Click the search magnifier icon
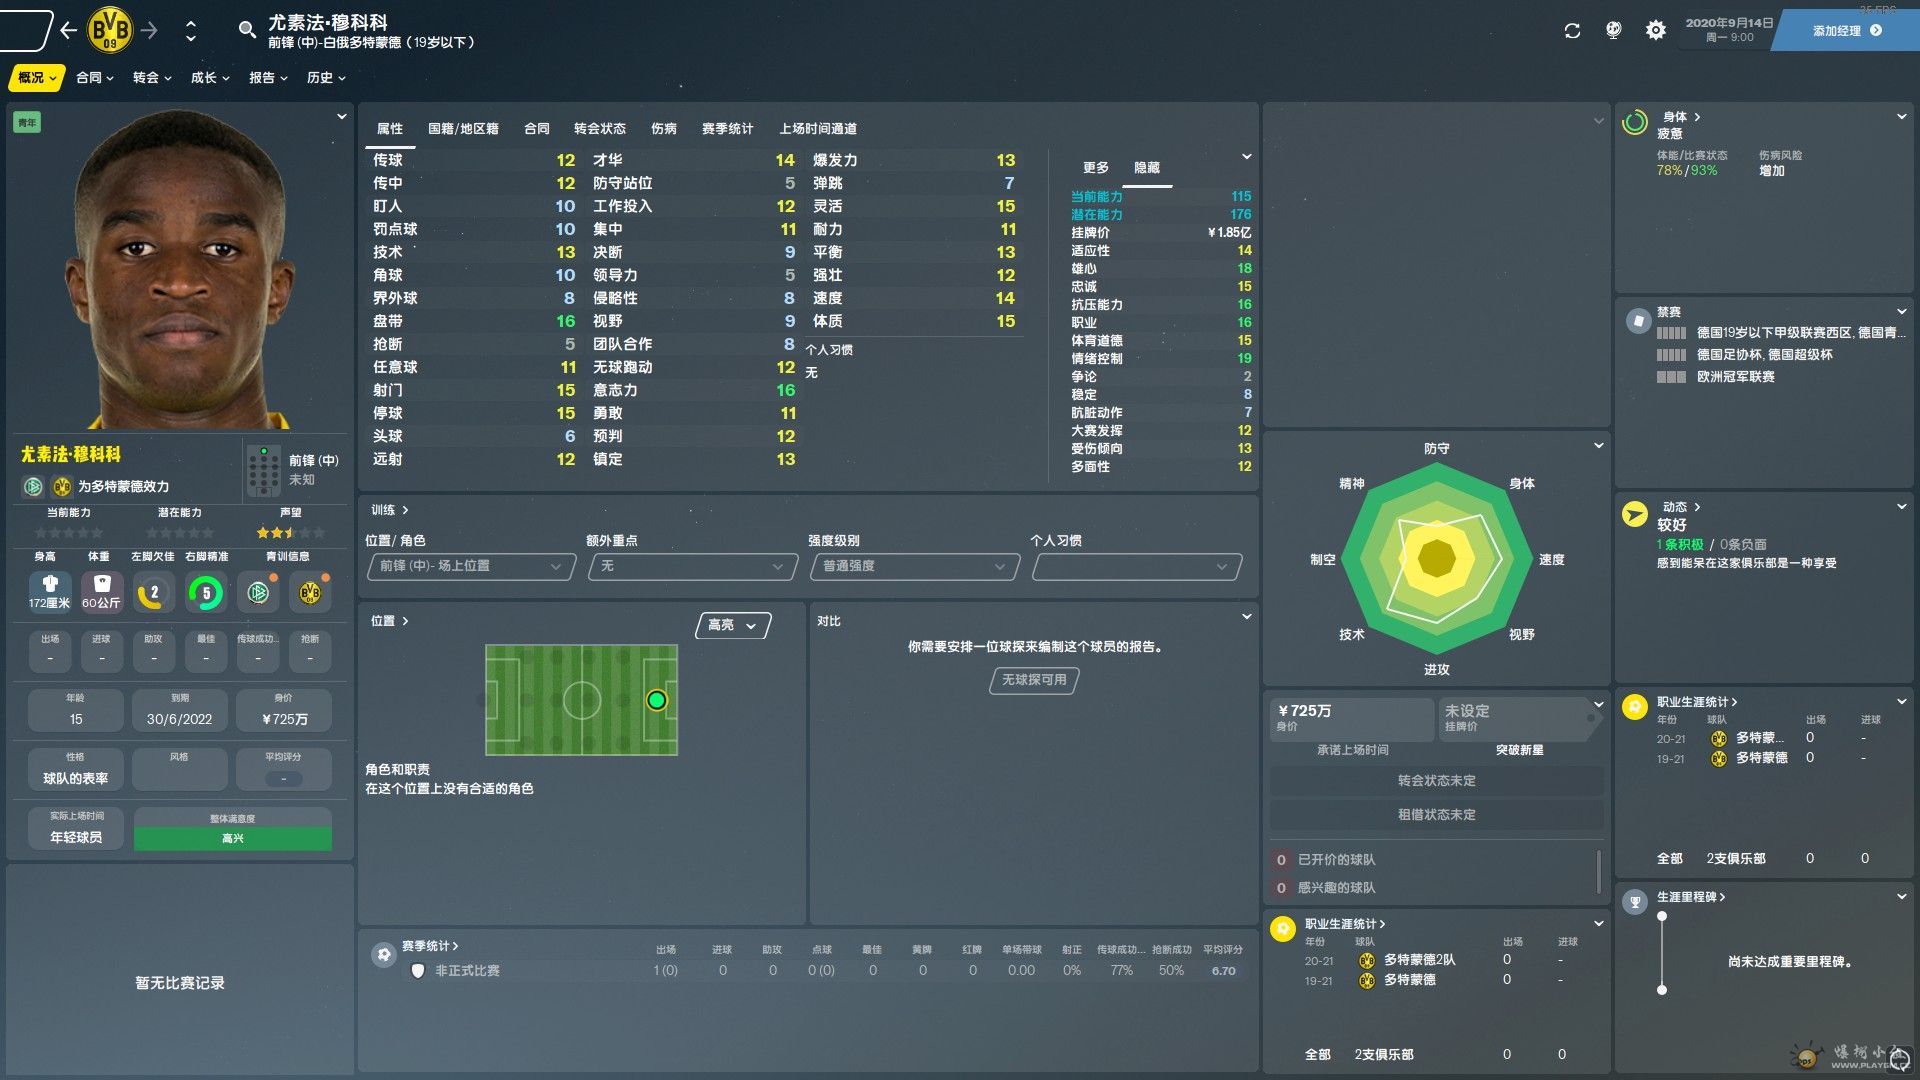Viewport: 1920px width, 1080px height. [x=247, y=30]
